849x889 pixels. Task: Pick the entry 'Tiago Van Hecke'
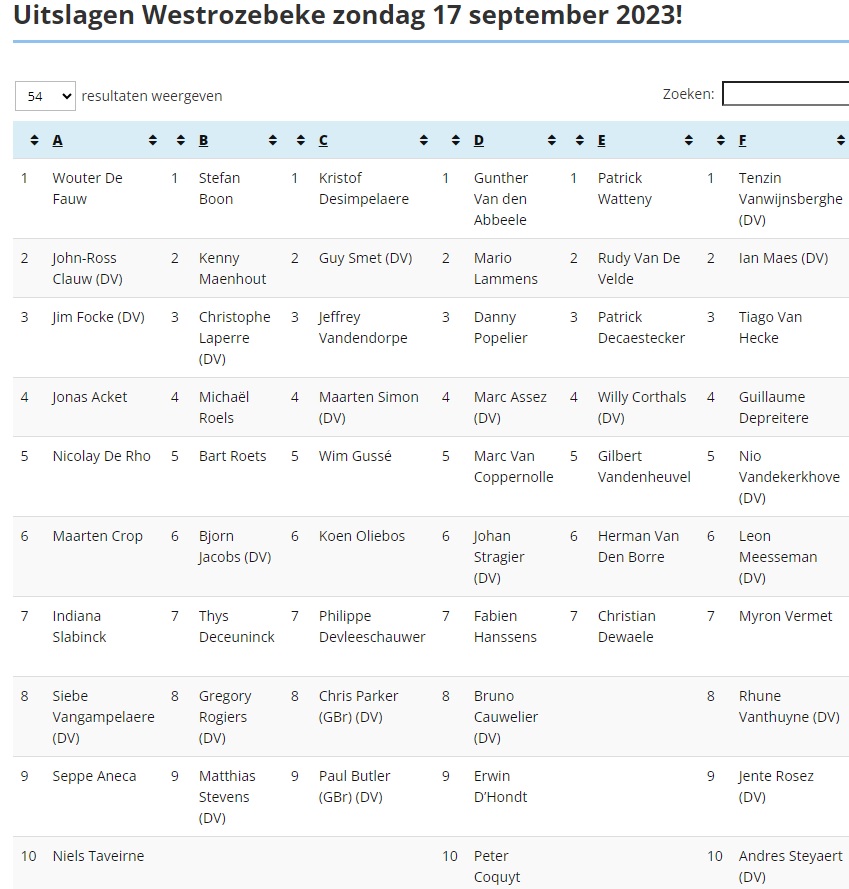tap(770, 327)
